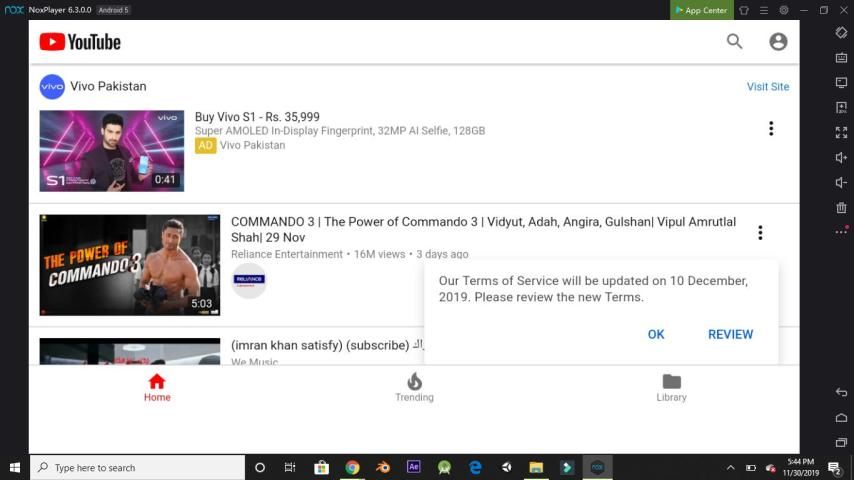Lower volume using Nox sidebar volume down icon

coord(841,183)
